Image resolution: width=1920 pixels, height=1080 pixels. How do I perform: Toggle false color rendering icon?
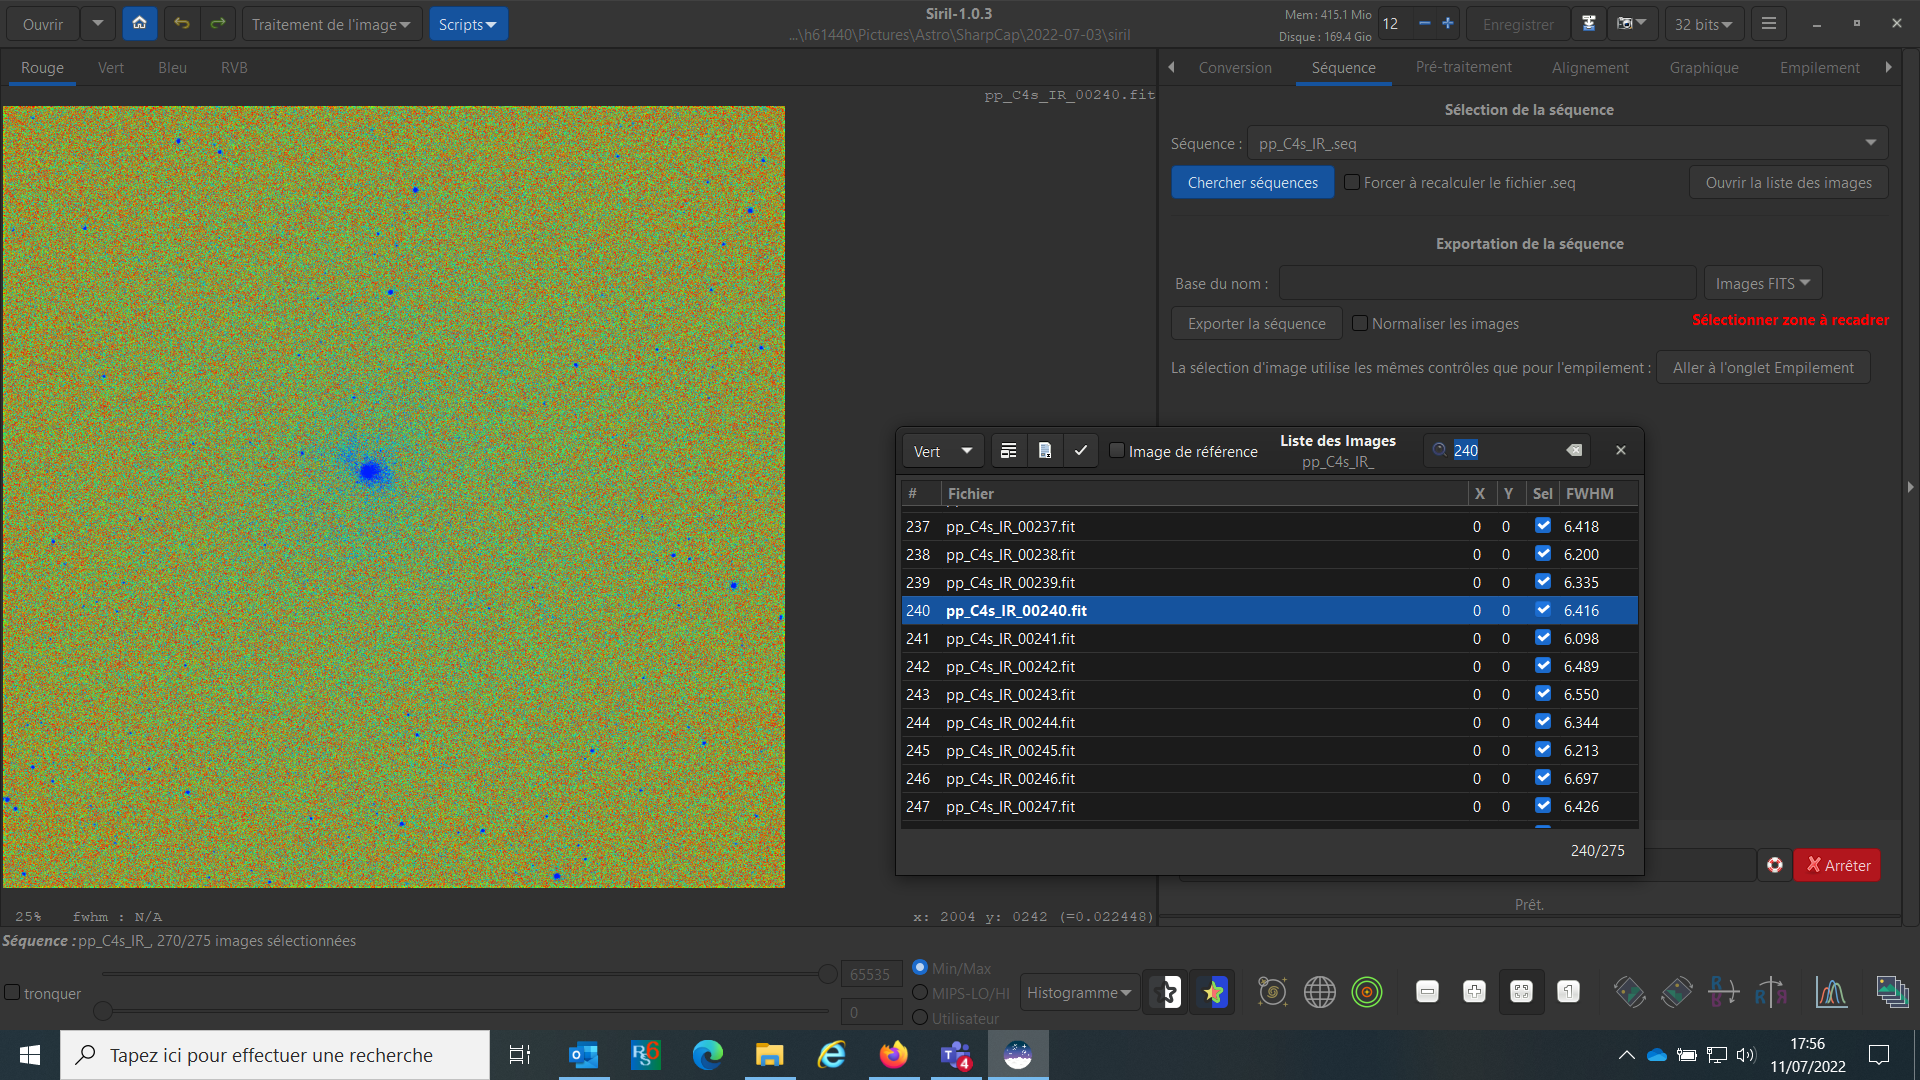[1213, 992]
